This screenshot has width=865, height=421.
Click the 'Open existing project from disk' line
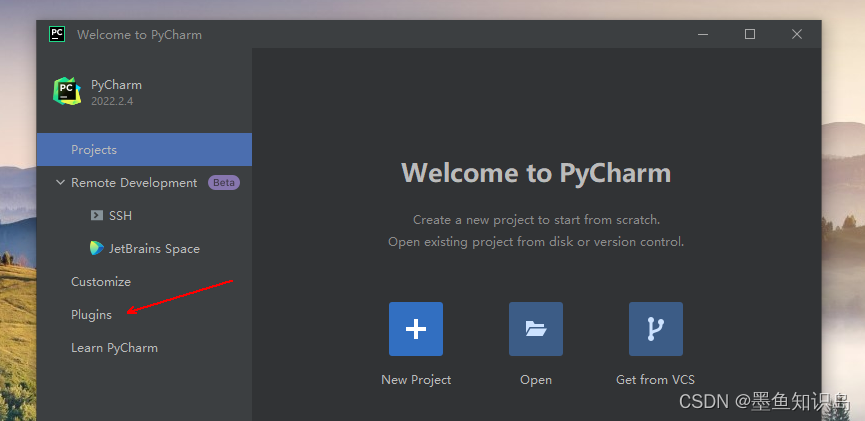coord(536,242)
